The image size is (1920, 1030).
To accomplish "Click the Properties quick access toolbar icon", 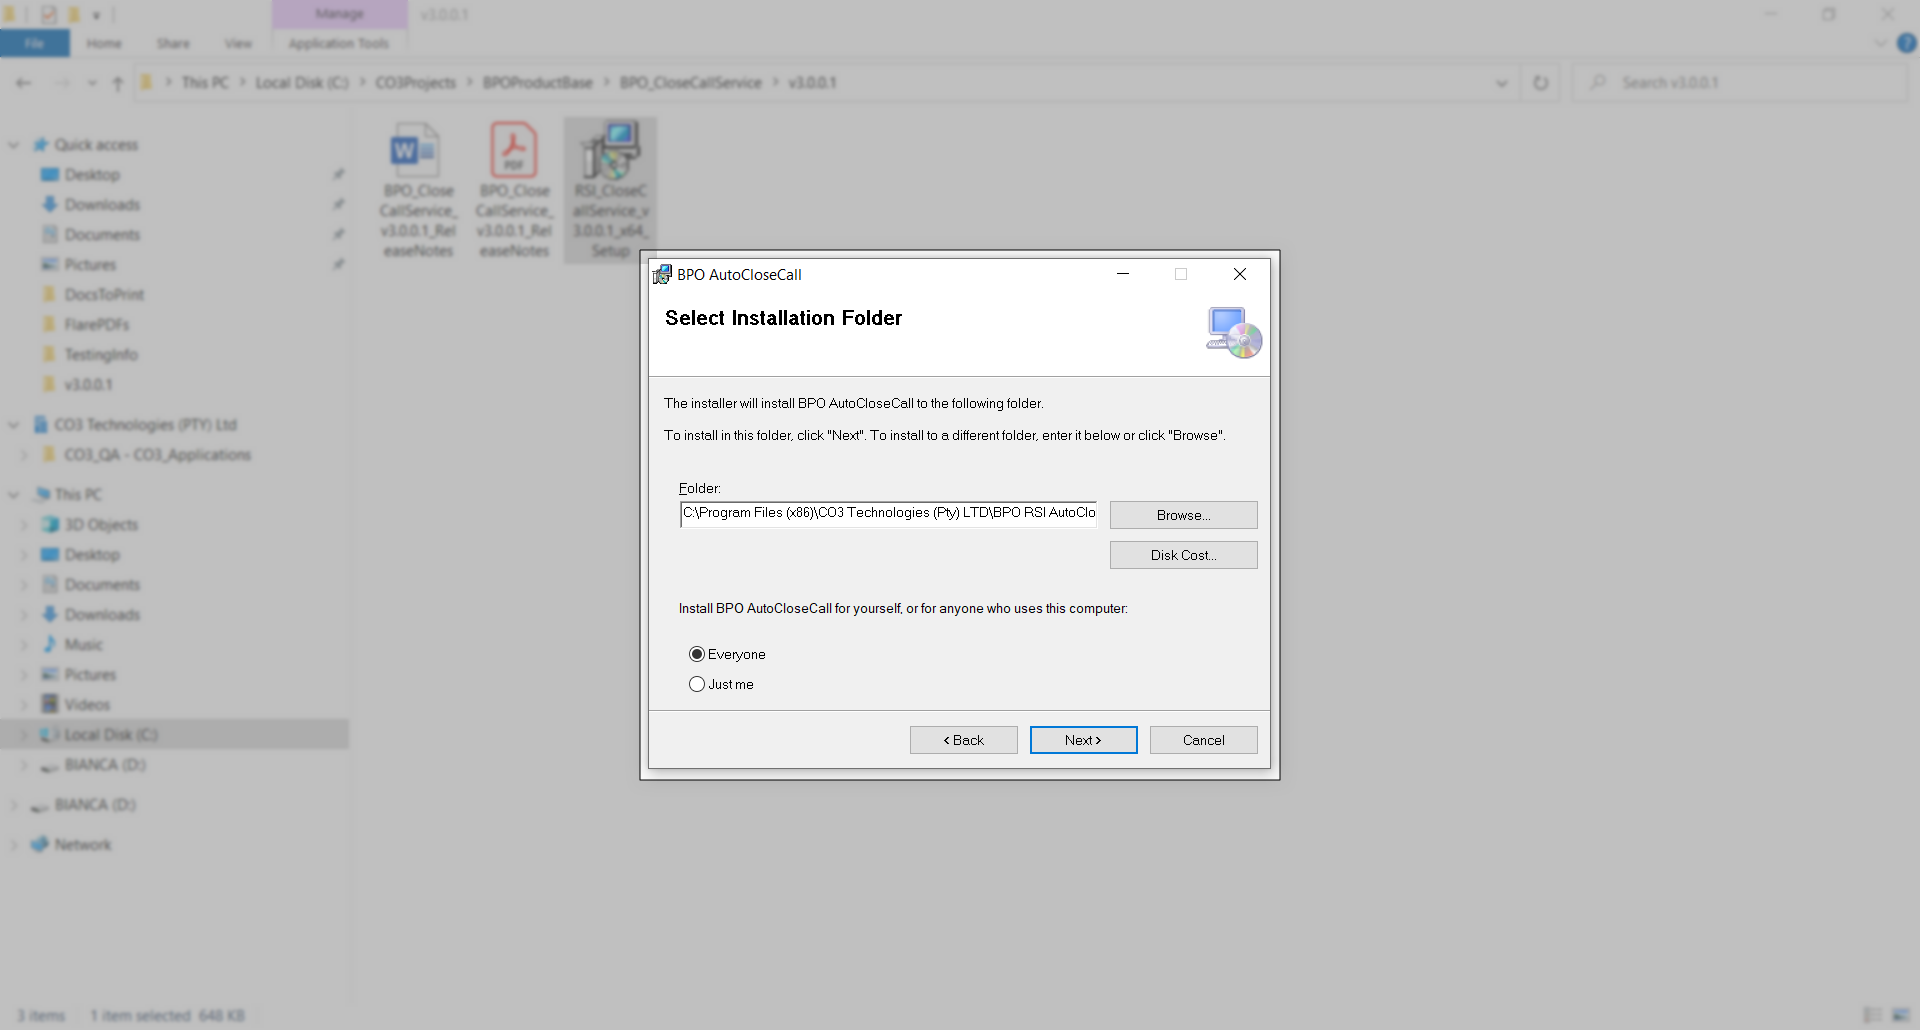I will (48, 14).
